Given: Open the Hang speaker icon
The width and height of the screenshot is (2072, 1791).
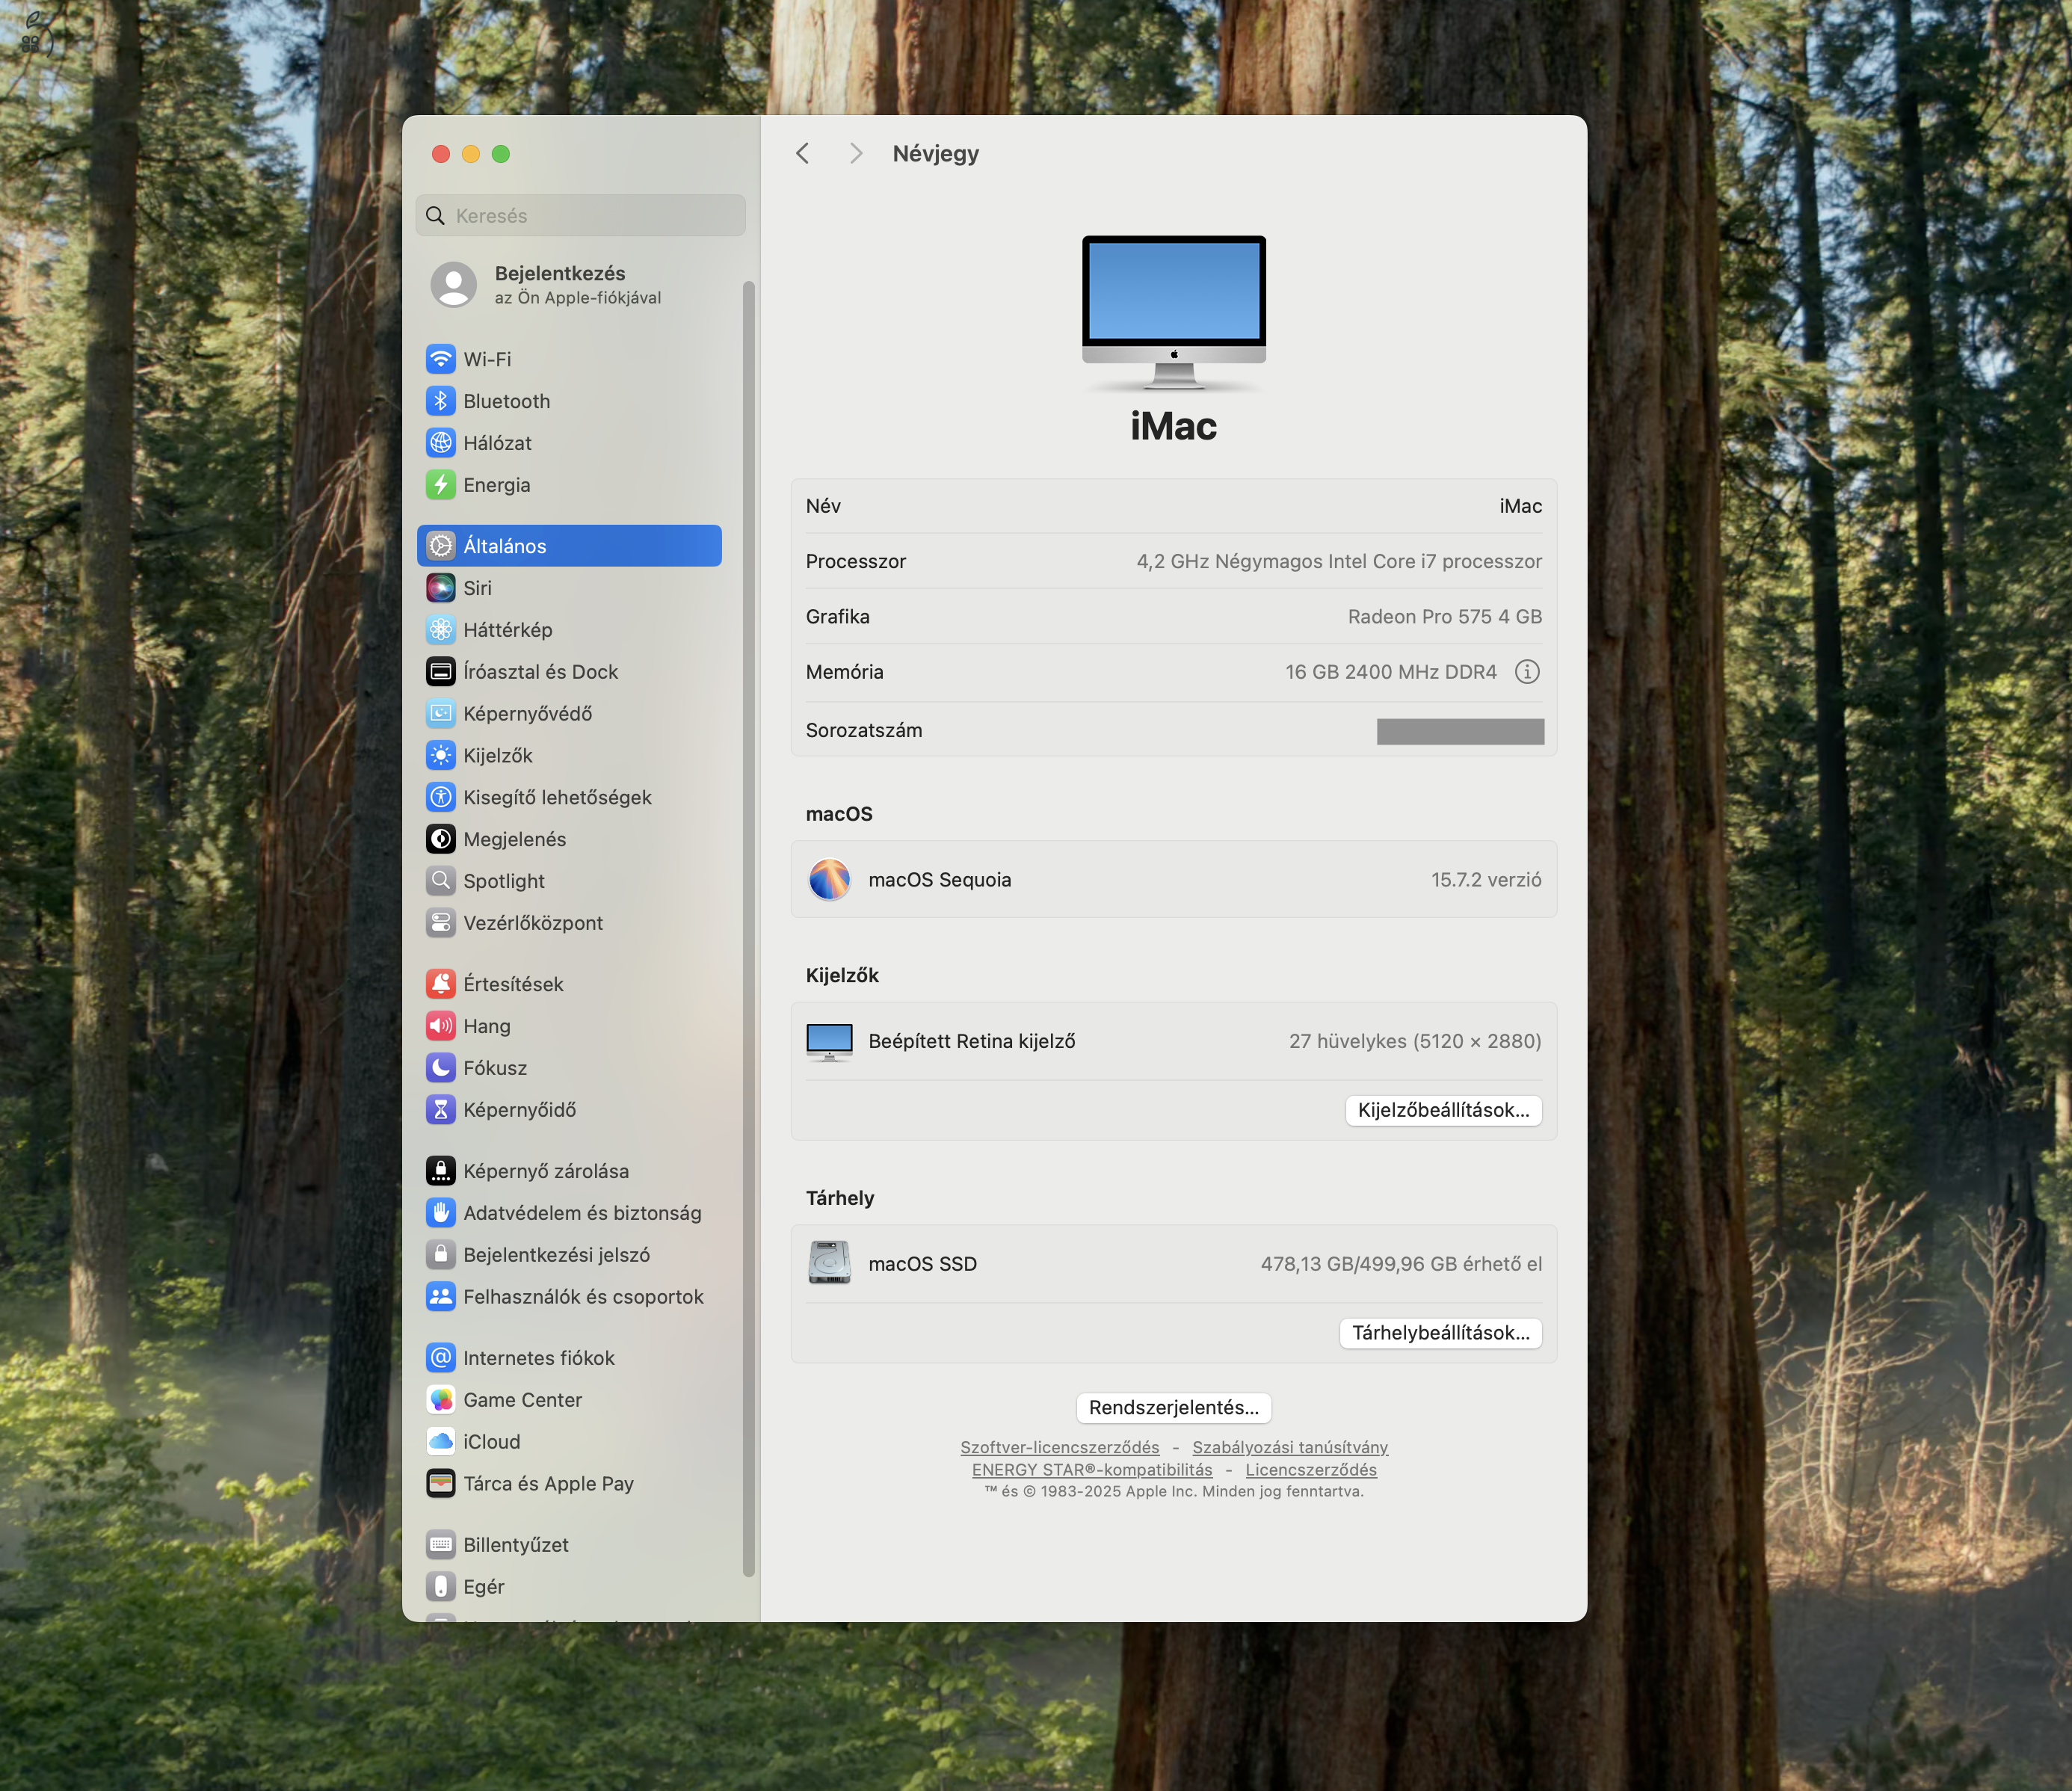Looking at the screenshot, I should click(440, 1026).
